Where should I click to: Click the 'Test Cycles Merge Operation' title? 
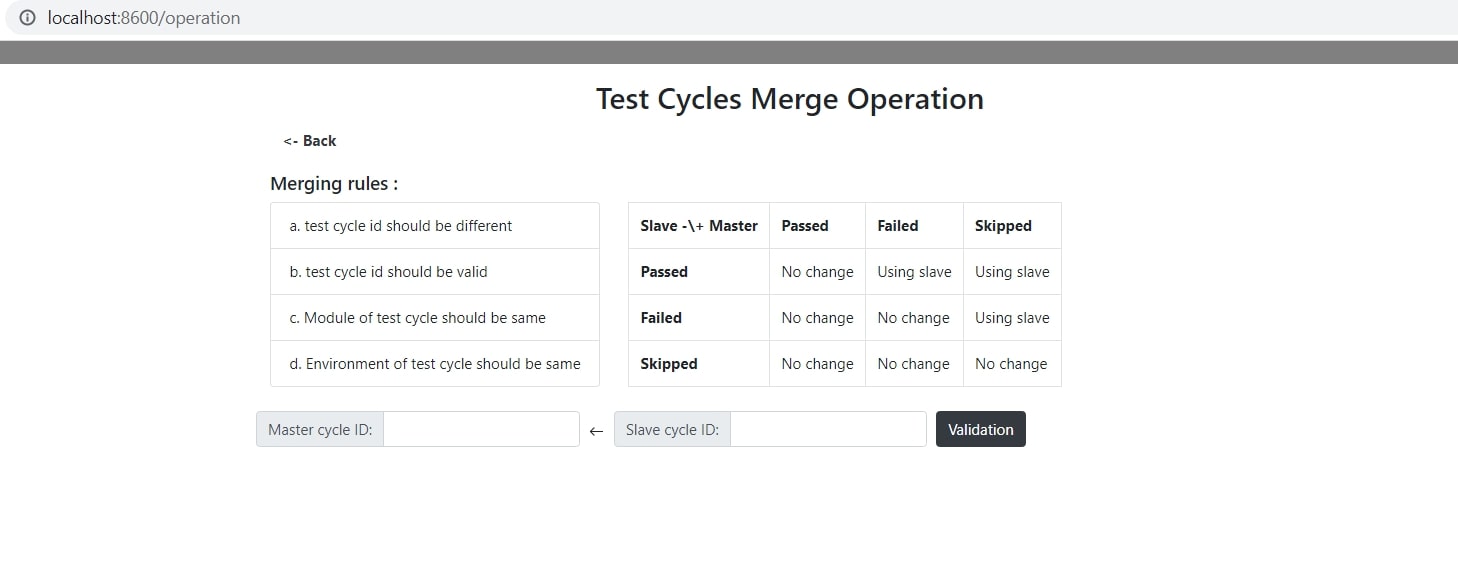click(x=790, y=99)
